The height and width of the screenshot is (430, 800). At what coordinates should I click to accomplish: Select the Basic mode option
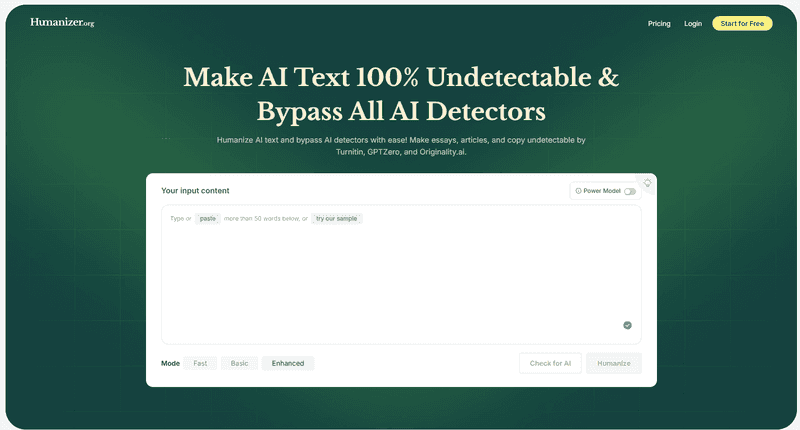[239, 363]
